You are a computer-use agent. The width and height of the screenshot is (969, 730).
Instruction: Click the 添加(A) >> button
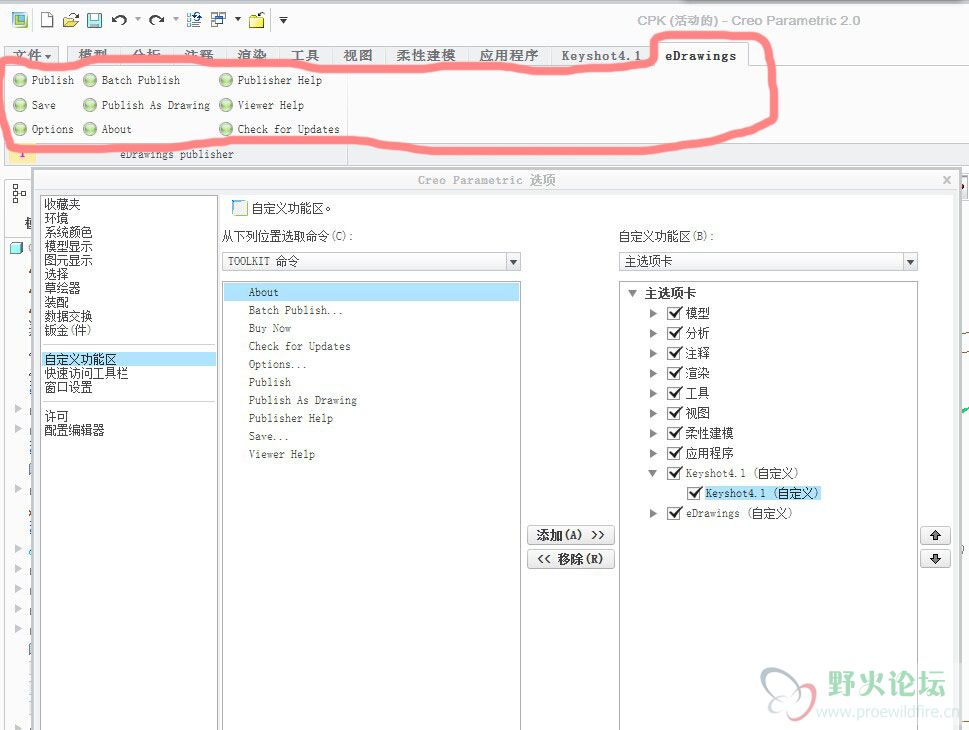click(x=570, y=535)
